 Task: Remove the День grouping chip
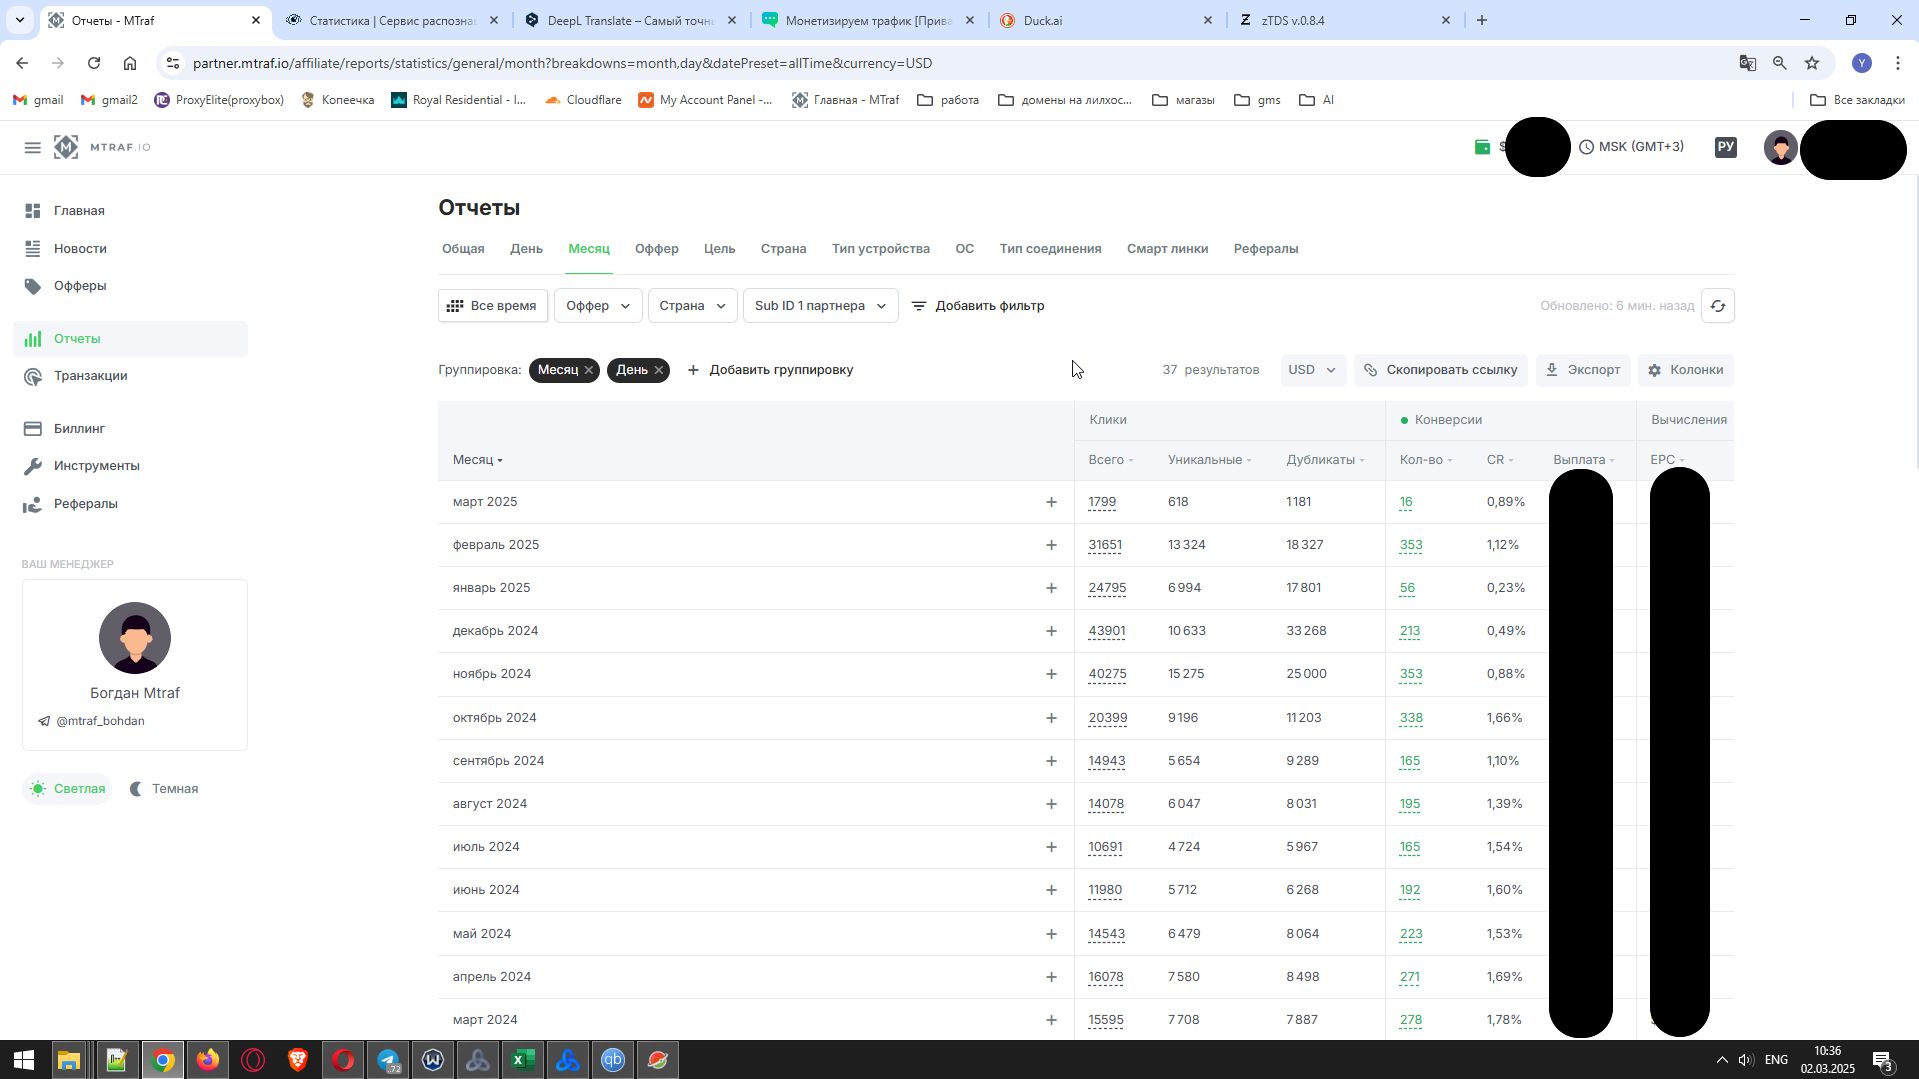pos(659,370)
